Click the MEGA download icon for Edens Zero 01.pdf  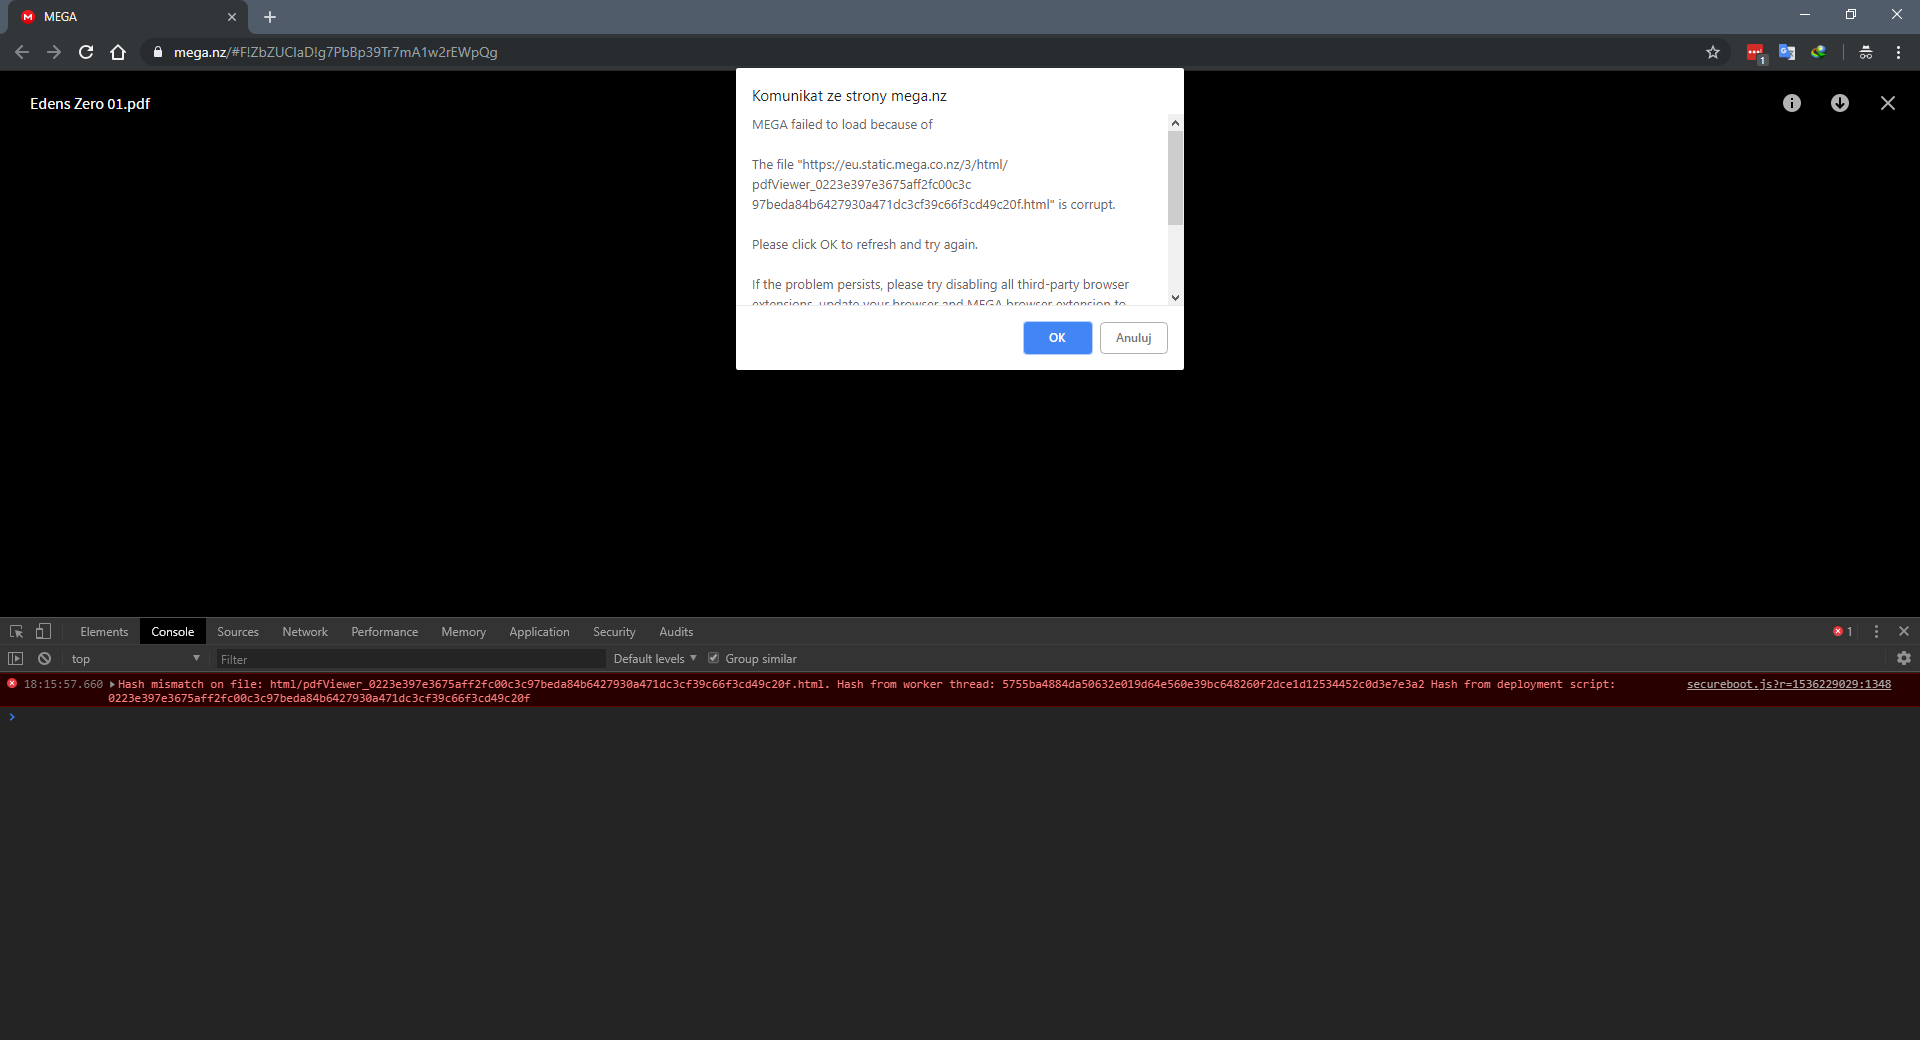coord(1840,103)
